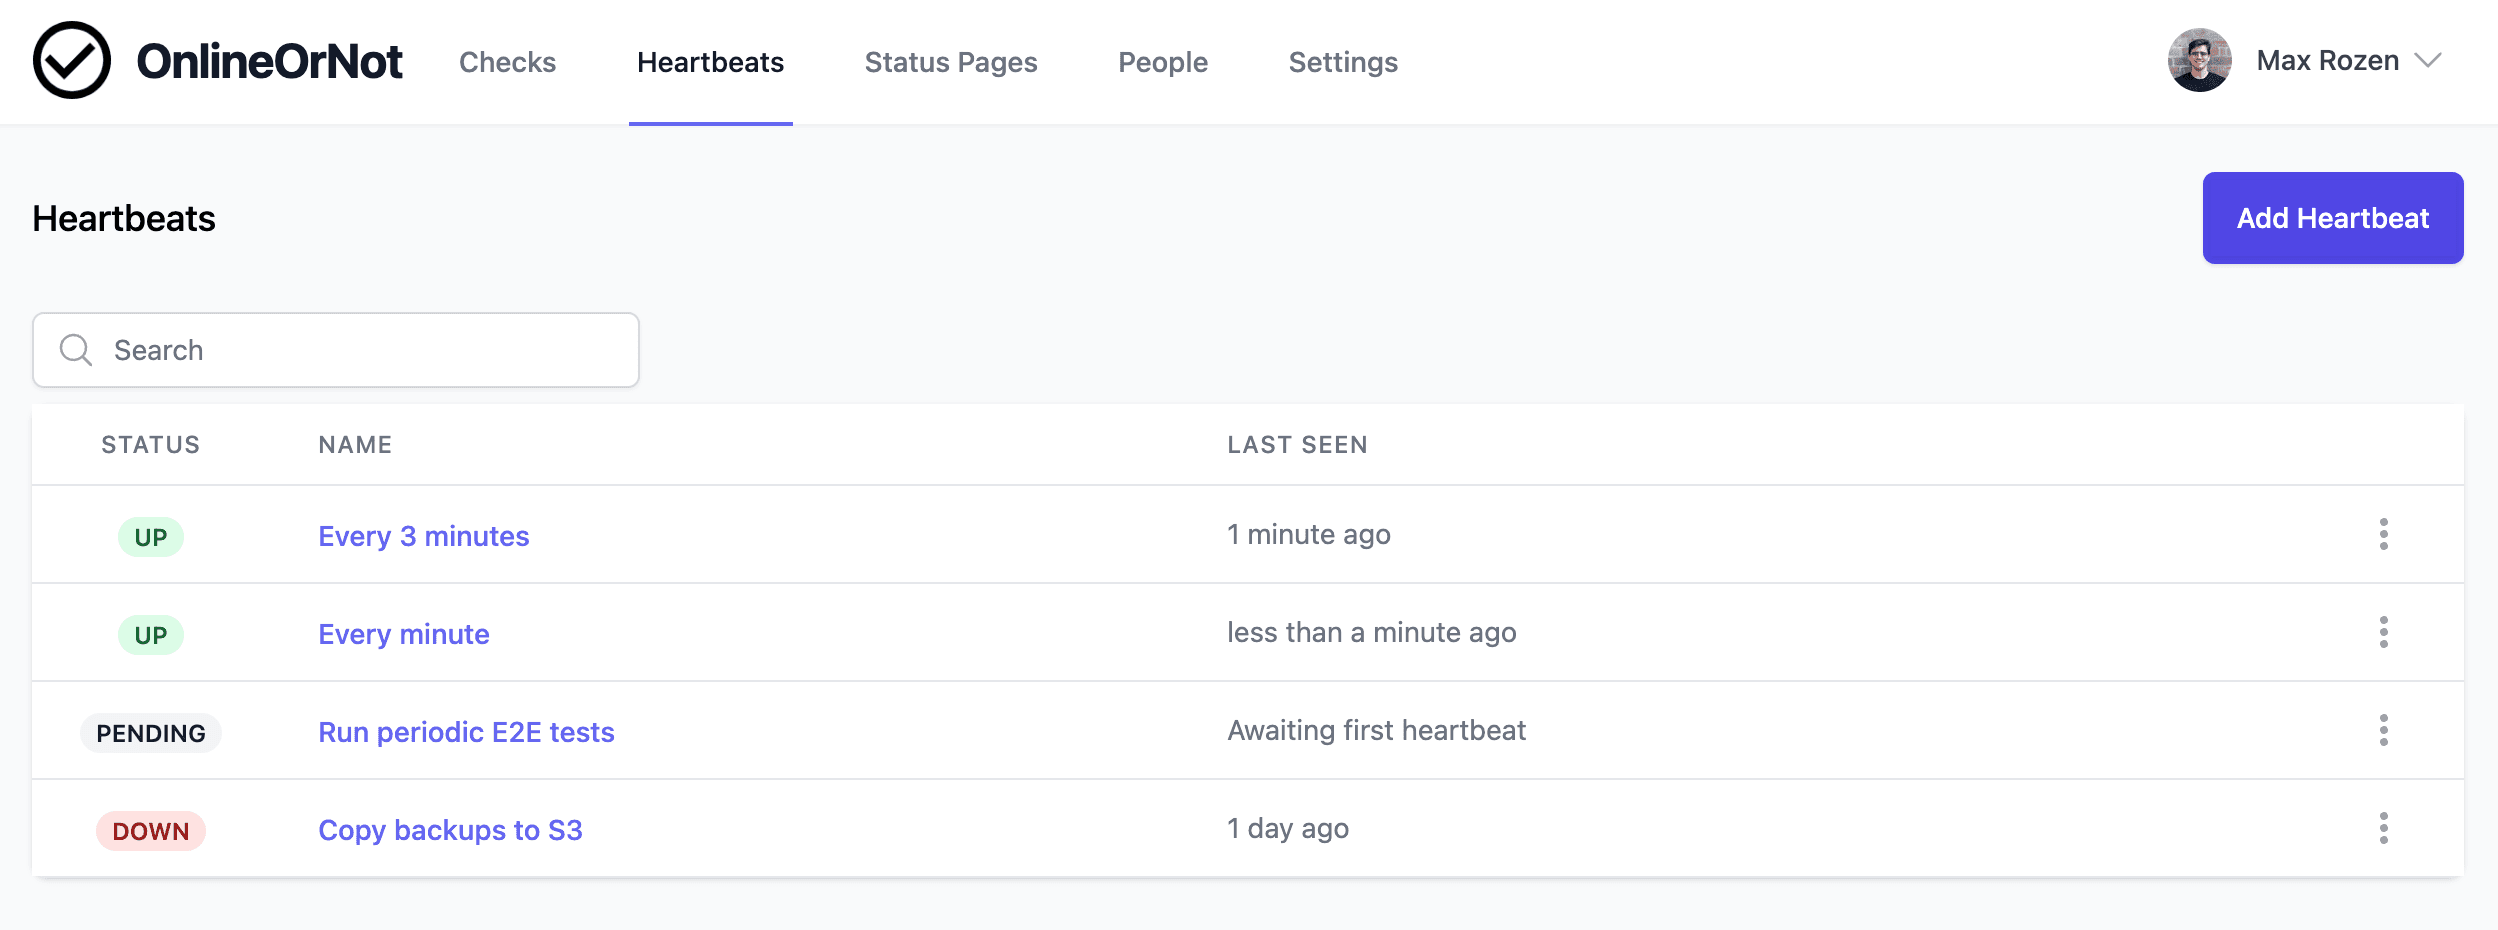Click the Search input field

335,349
